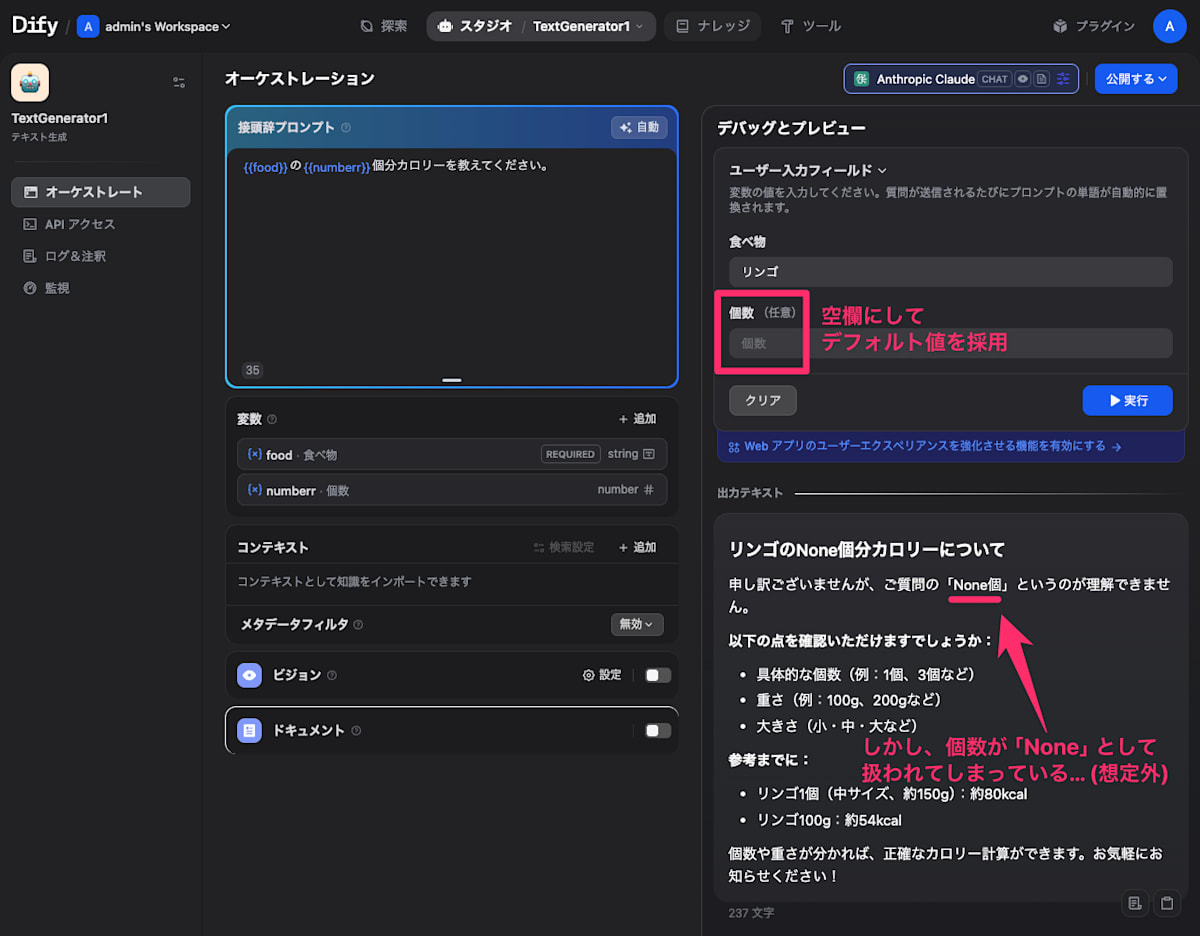
Task: Run the prompt with 実行
Action: tap(1127, 400)
